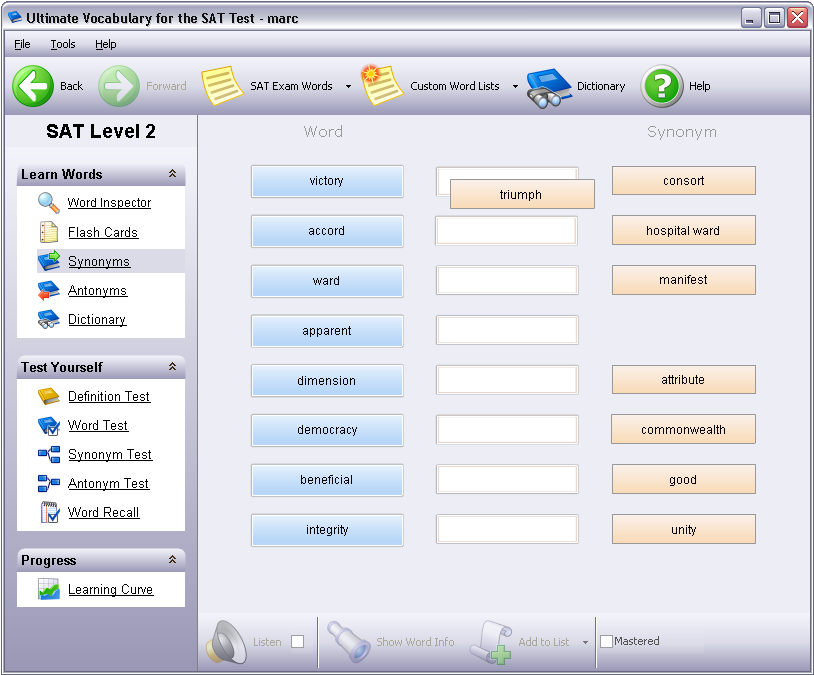The image size is (814, 675).
Task: Open the Word Recall link
Action: (103, 512)
